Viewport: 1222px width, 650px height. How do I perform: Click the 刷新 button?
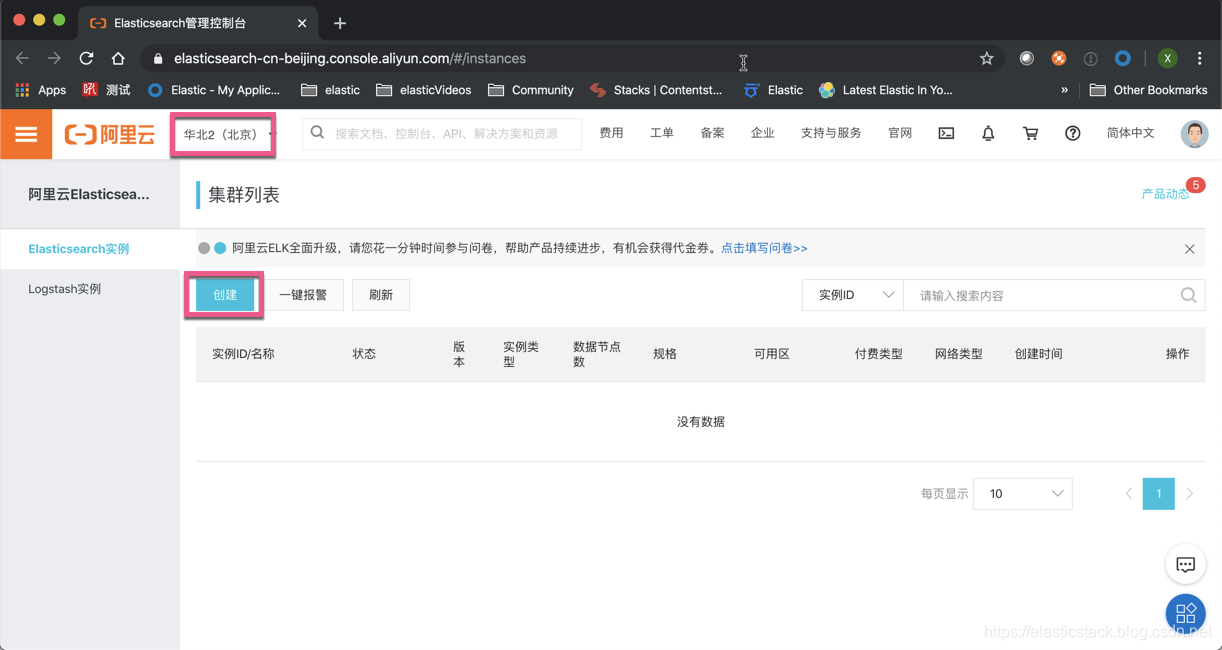(381, 295)
